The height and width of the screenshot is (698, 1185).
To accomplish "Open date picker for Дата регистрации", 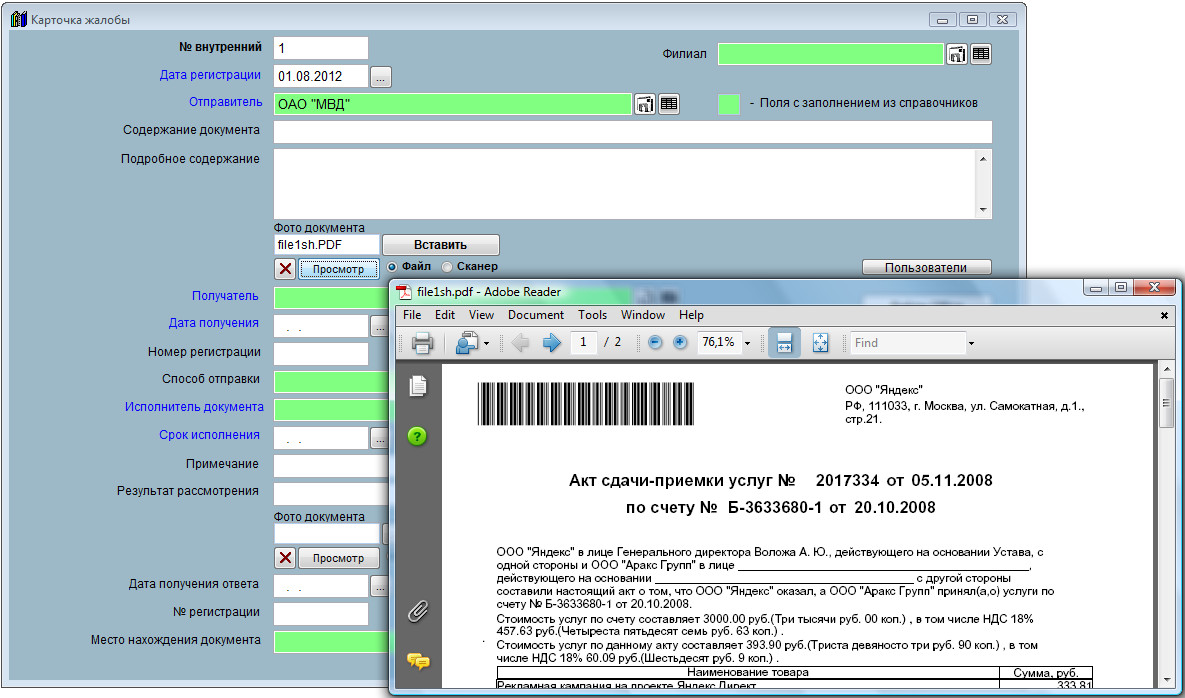I will [x=382, y=76].
